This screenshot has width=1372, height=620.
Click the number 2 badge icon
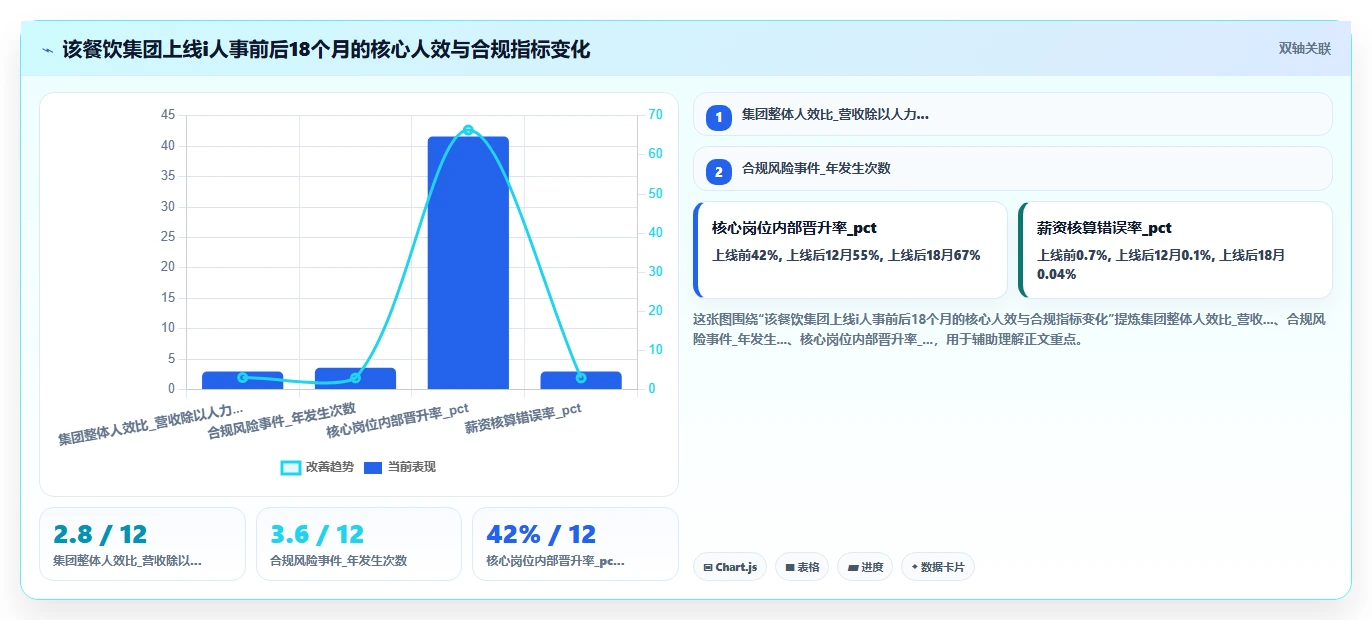[719, 171]
